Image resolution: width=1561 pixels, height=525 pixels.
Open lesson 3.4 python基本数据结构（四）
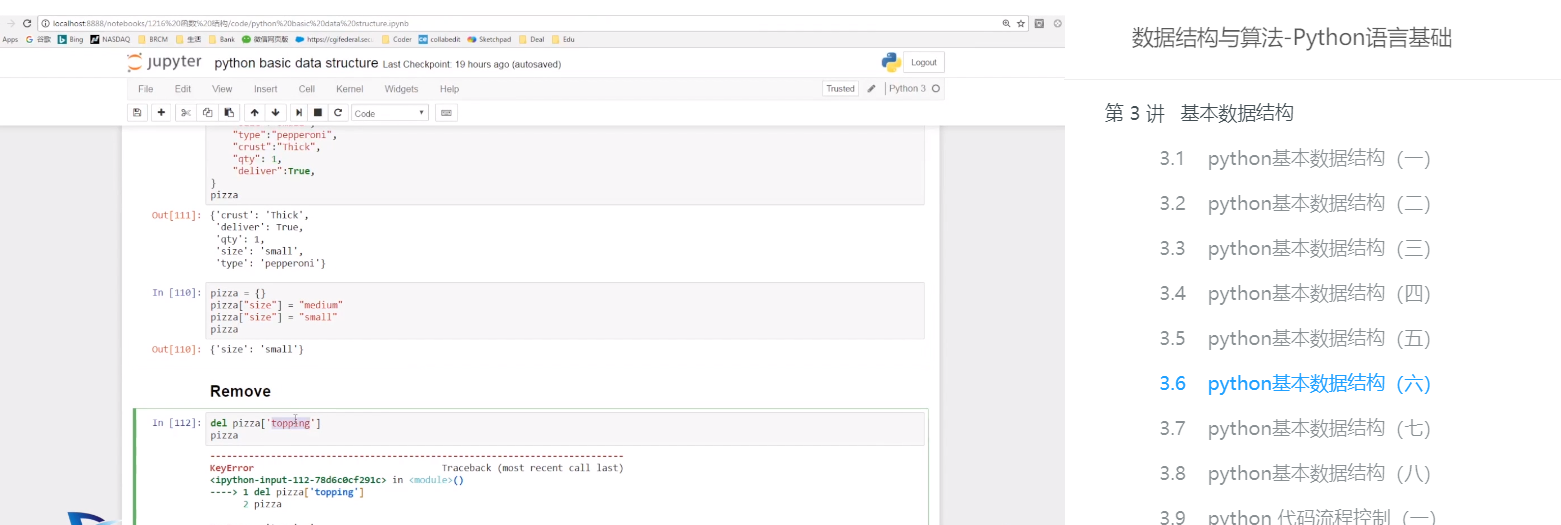pos(1296,293)
